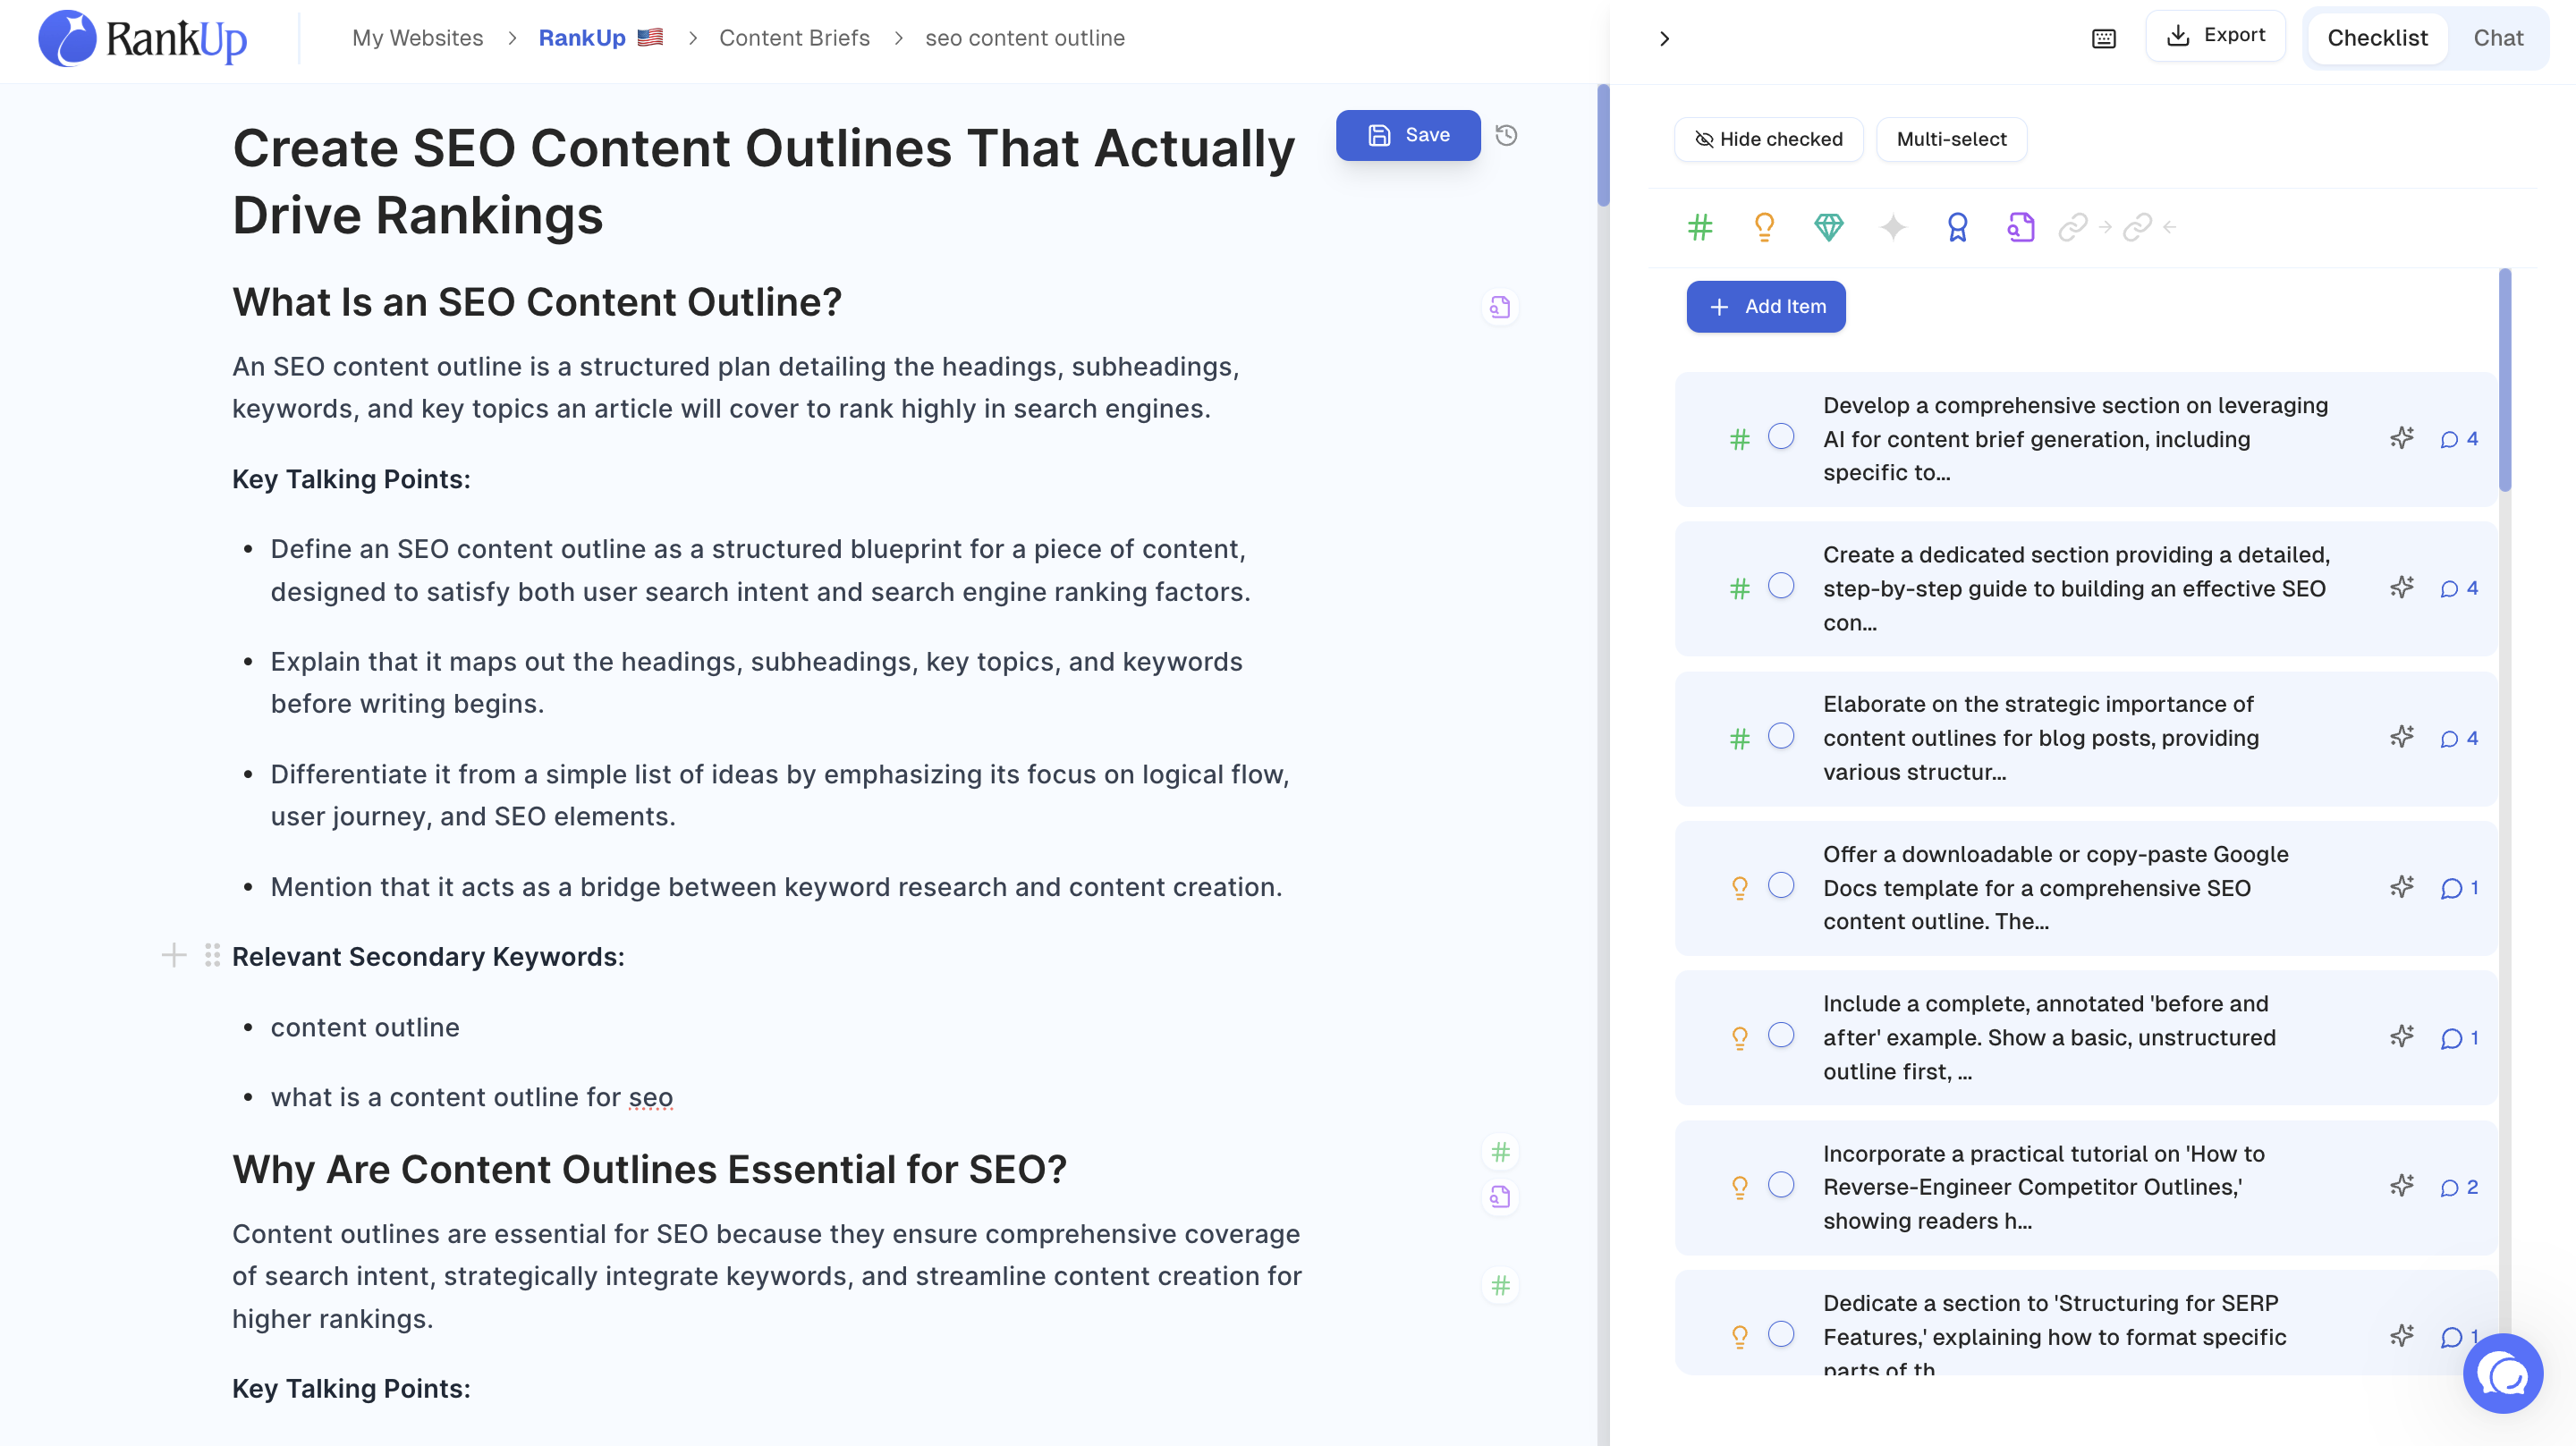Collapse the right panel with the chevron arrow
Image resolution: width=2576 pixels, height=1446 pixels.
[x=1664, y=38]
